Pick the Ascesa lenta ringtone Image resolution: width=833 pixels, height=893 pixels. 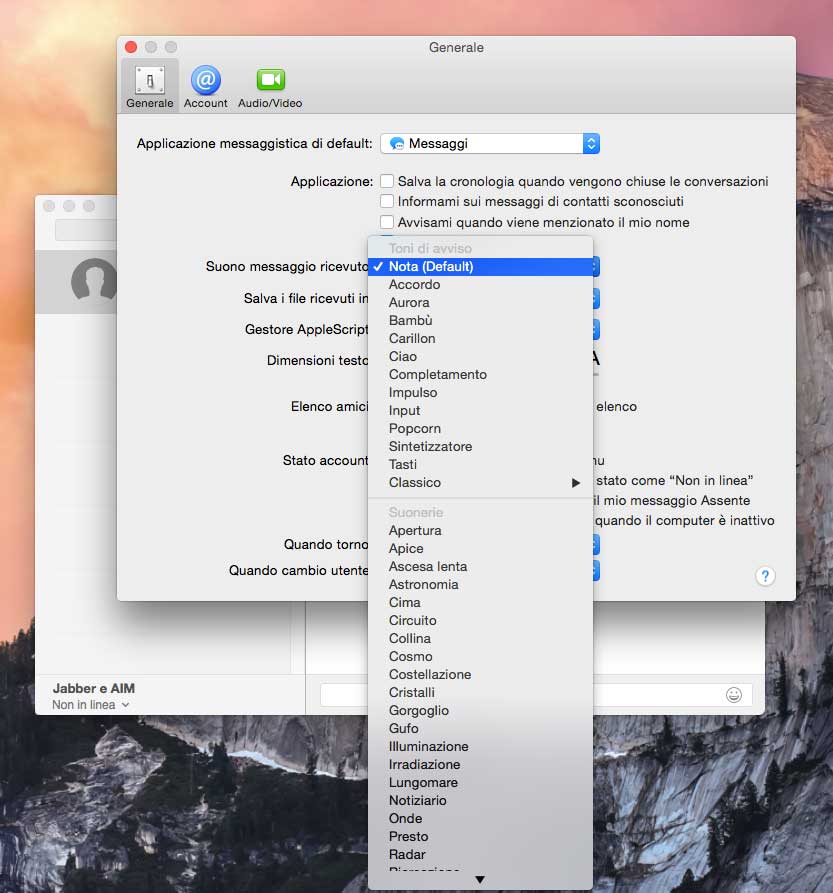coord(480,567)
